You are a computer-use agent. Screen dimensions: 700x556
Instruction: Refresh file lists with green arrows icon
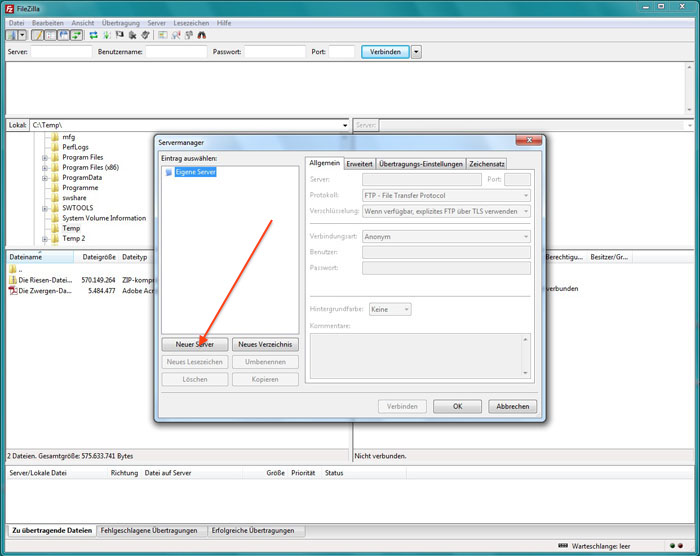(93, 35)
